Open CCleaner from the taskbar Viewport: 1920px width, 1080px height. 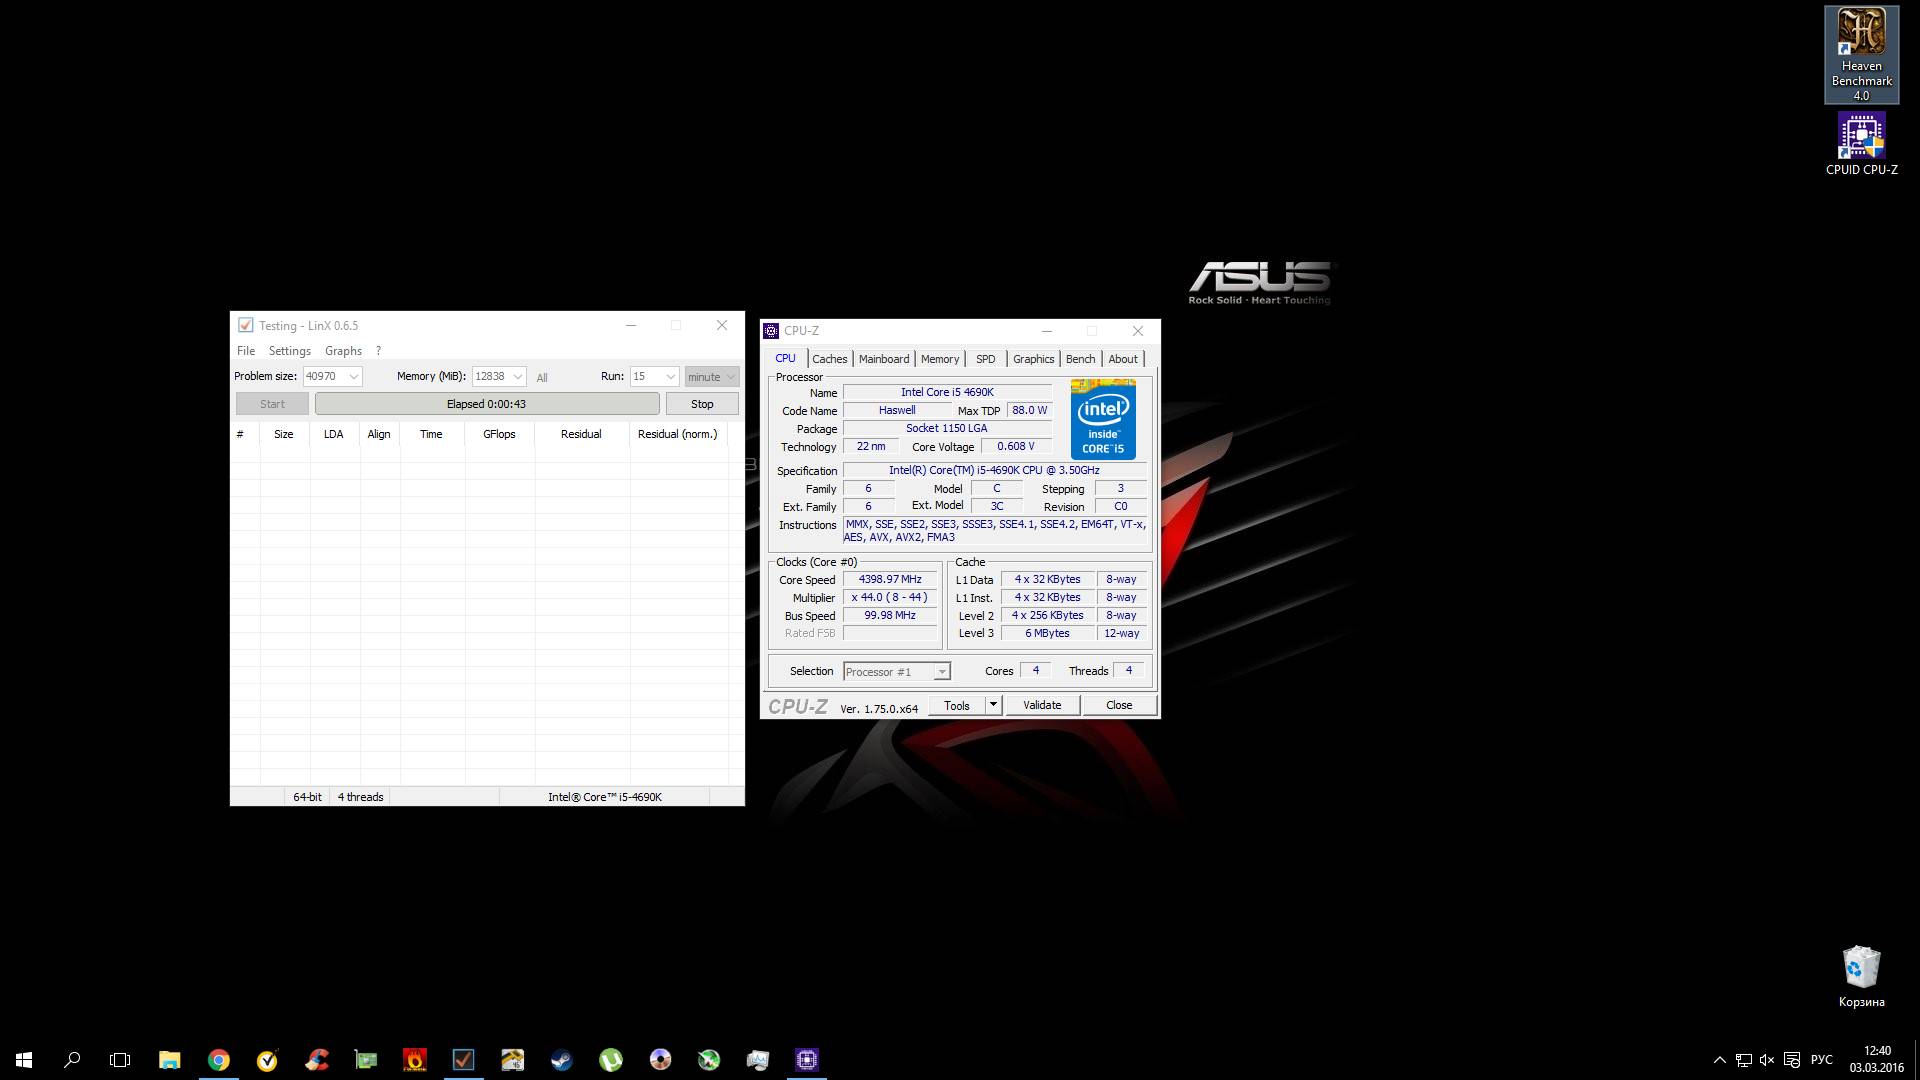click(316, 1060)
